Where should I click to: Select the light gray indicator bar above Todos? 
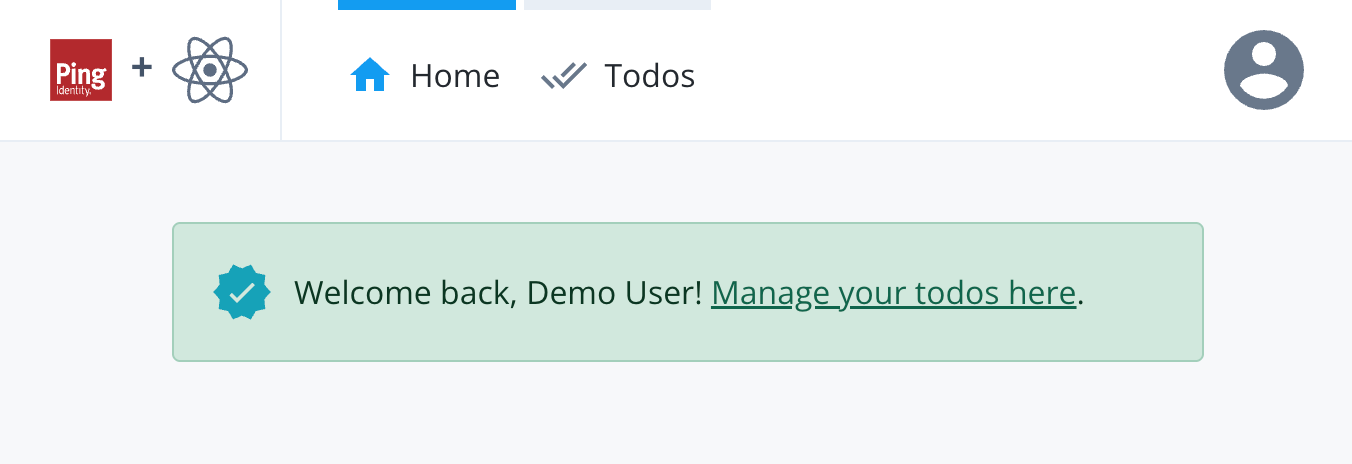pos(617,5)
